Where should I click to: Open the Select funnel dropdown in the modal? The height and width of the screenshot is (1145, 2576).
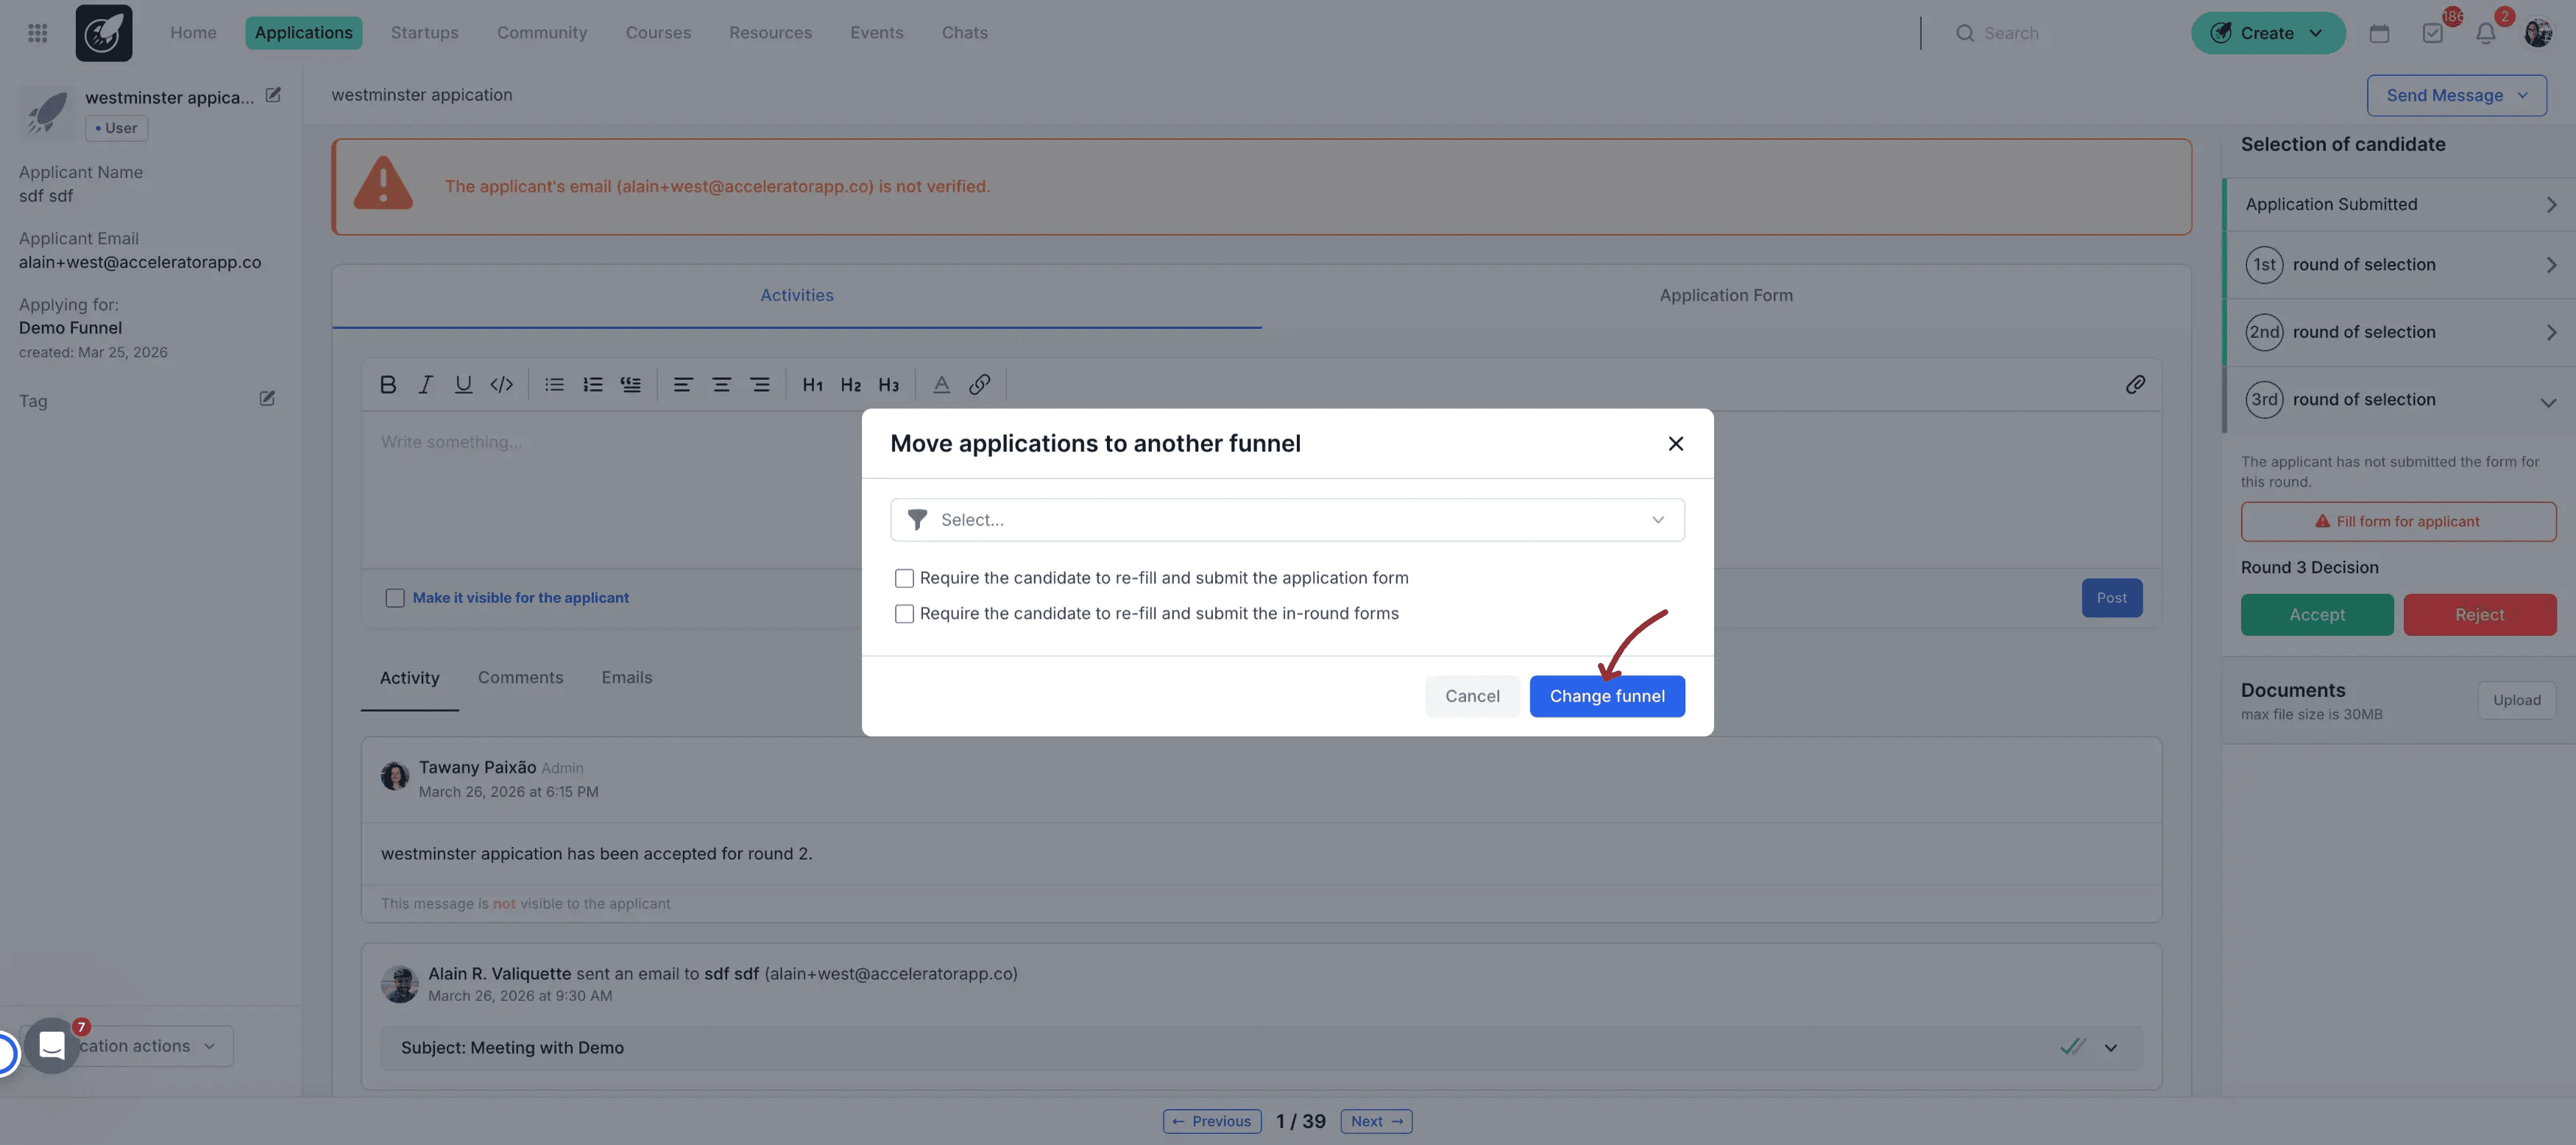pyautogui.click(x=1287, y=519)
